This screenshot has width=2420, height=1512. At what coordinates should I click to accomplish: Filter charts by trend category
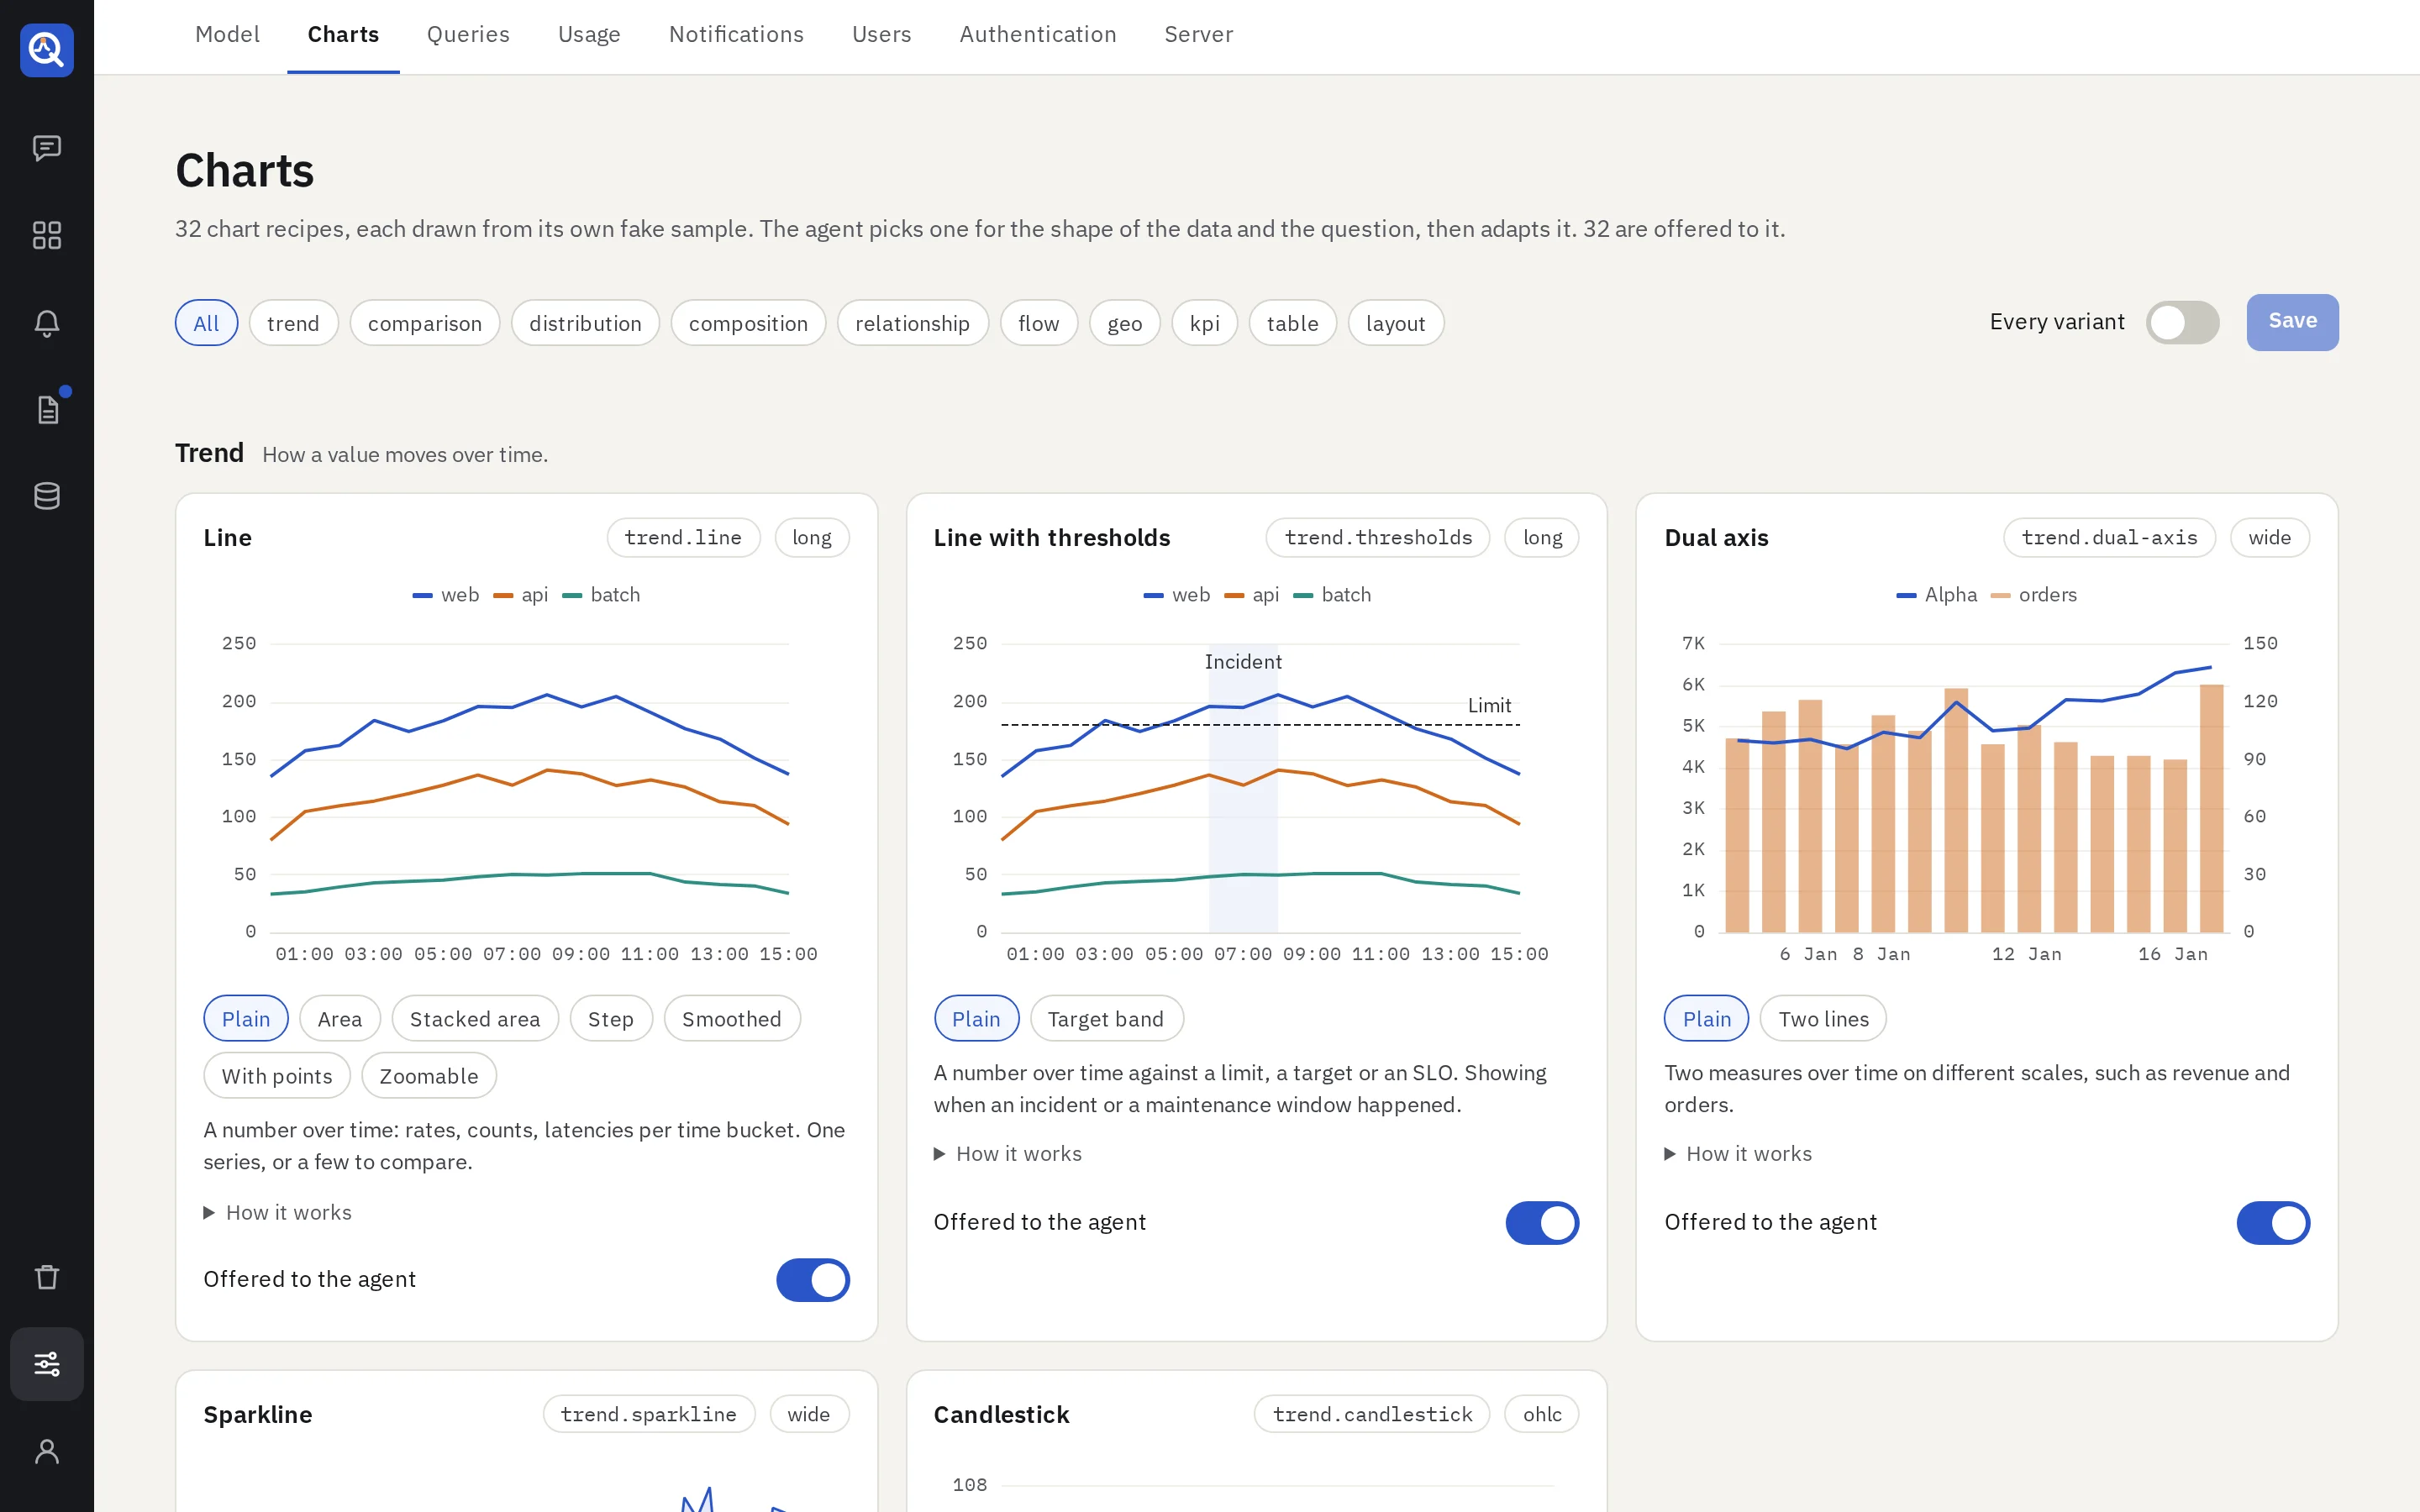point(293,323)
